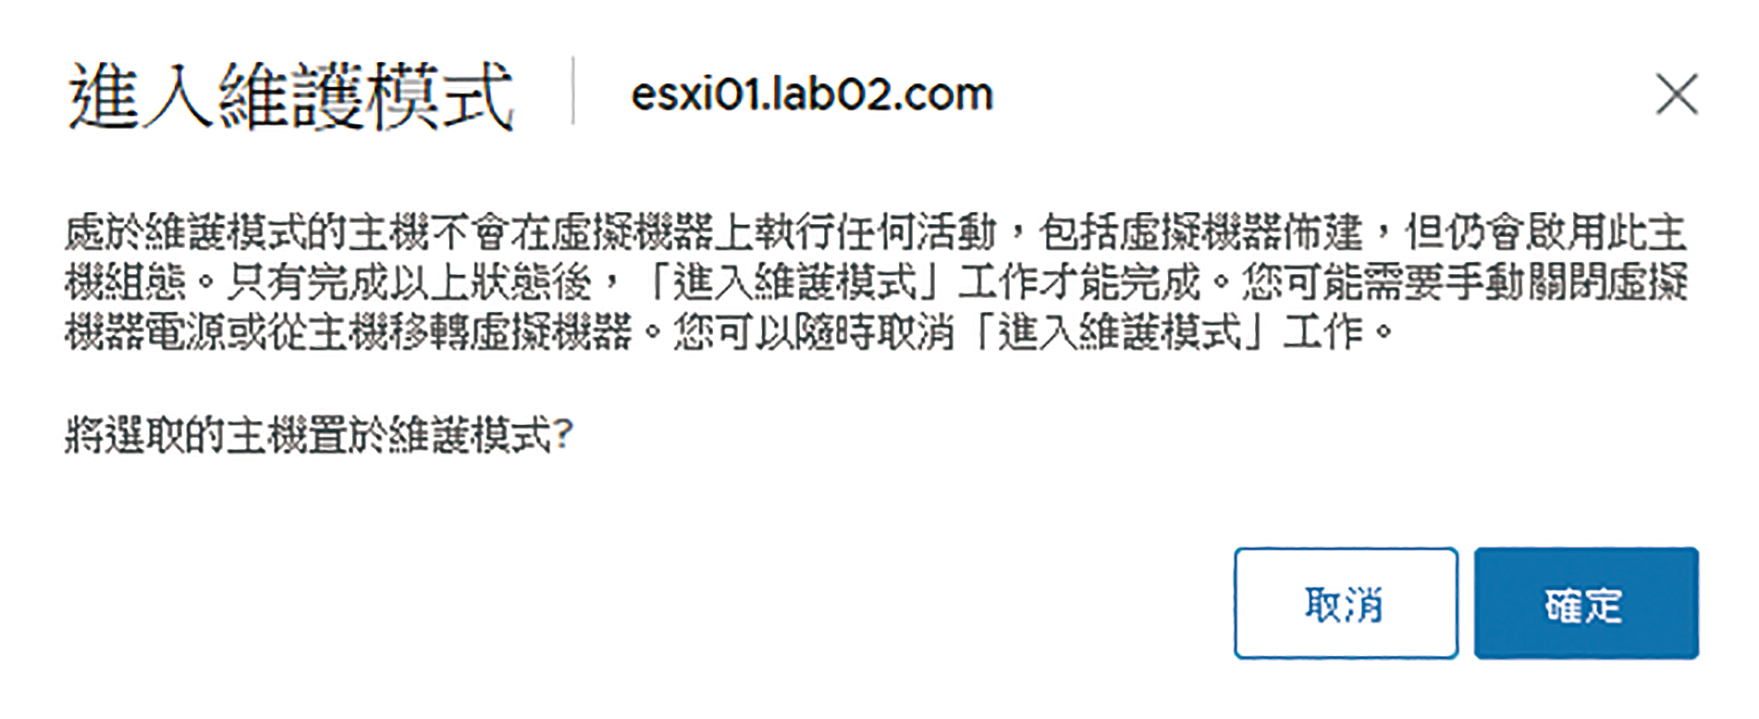
Task: Click quoted 「進入維護模式」 in the third line
Action: pos(1120,333)
